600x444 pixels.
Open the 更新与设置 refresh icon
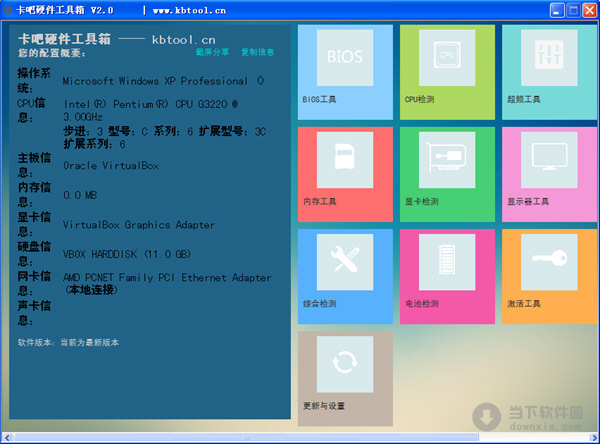(x=345, y=364)
